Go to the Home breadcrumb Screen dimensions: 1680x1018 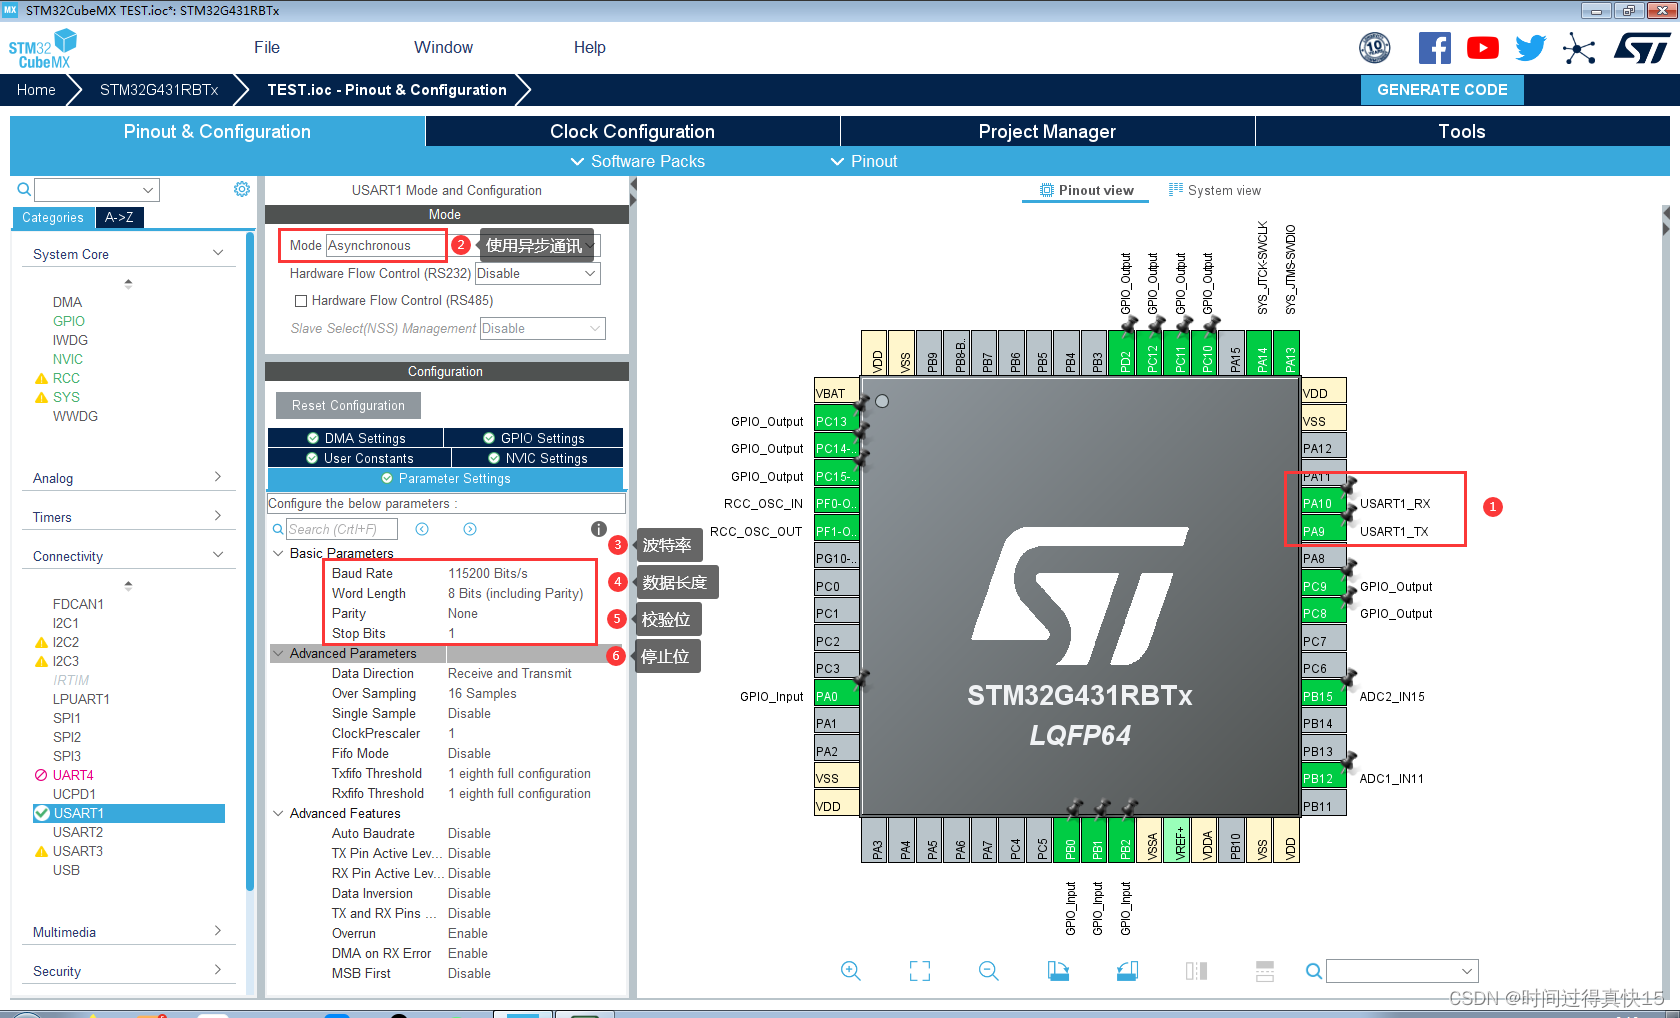point(36,89)
